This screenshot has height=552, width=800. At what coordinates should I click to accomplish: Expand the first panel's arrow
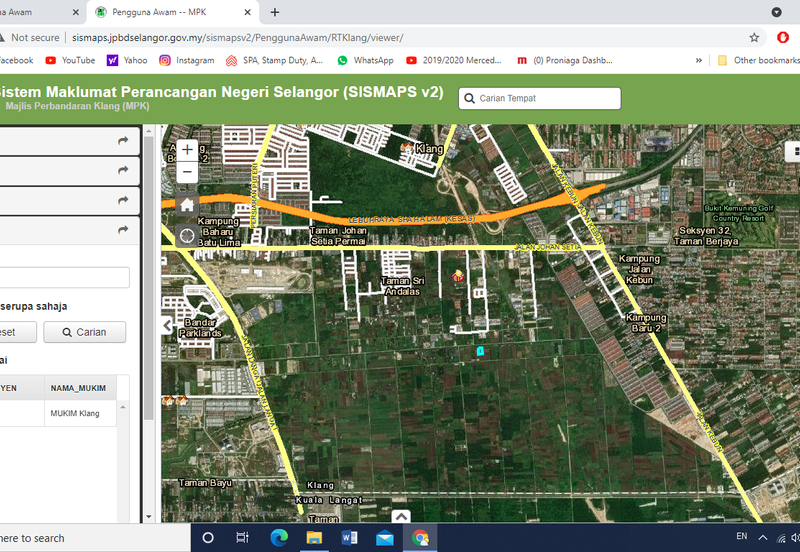pyautogui.click(x=123, y=142)
